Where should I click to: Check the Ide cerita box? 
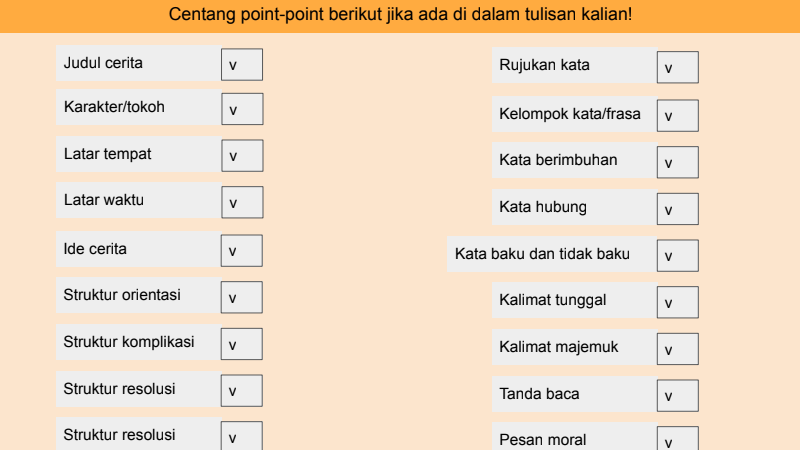(242, 250)
